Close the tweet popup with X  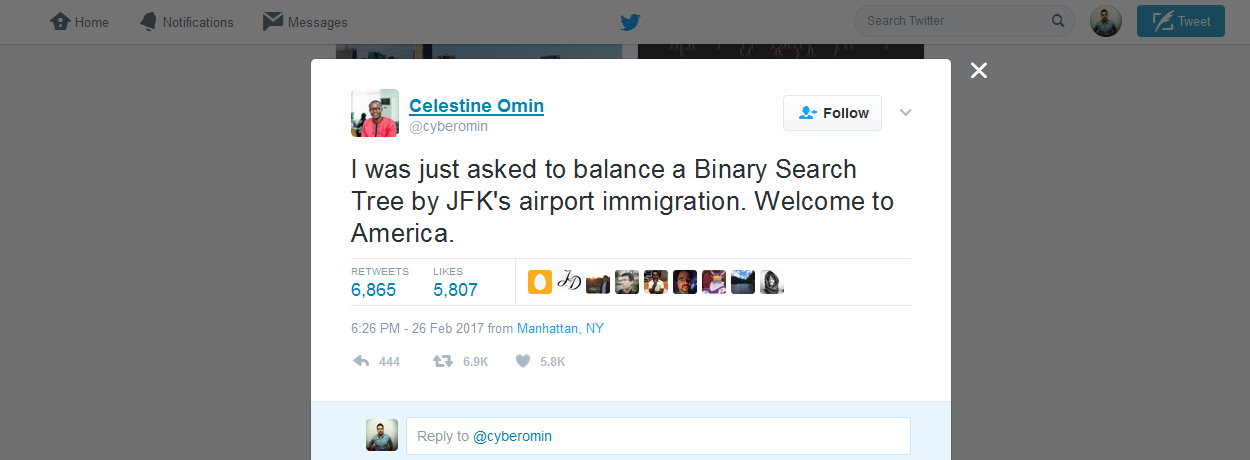[x=979, y=70]
